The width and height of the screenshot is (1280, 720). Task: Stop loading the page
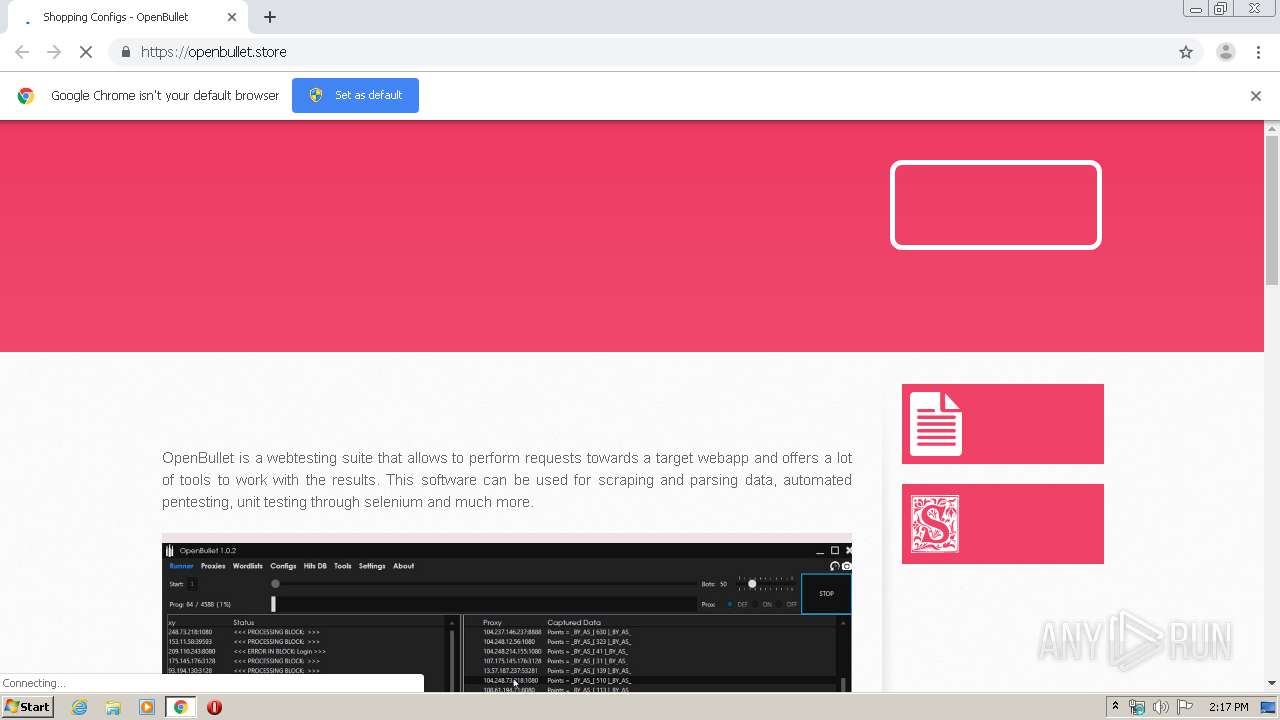coord(86,52)
